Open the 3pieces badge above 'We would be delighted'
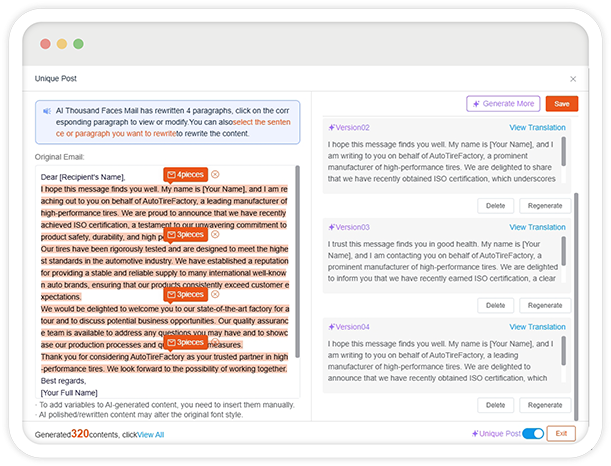The width and height of the screenshot is (611, 466). (185, 295)
